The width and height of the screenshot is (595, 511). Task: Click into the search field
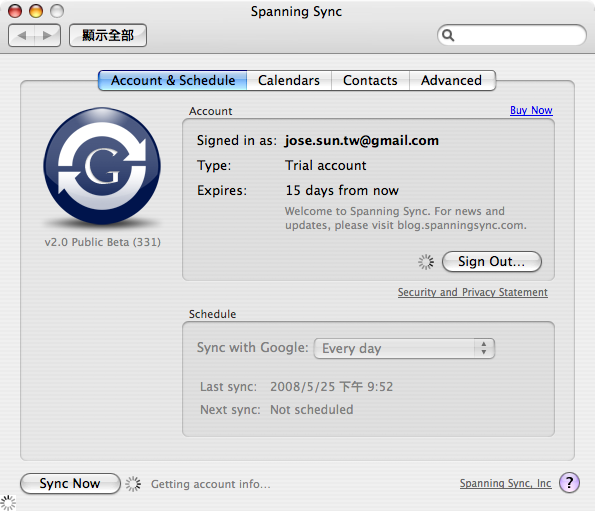pyautogui.click(x=512, y=35)
